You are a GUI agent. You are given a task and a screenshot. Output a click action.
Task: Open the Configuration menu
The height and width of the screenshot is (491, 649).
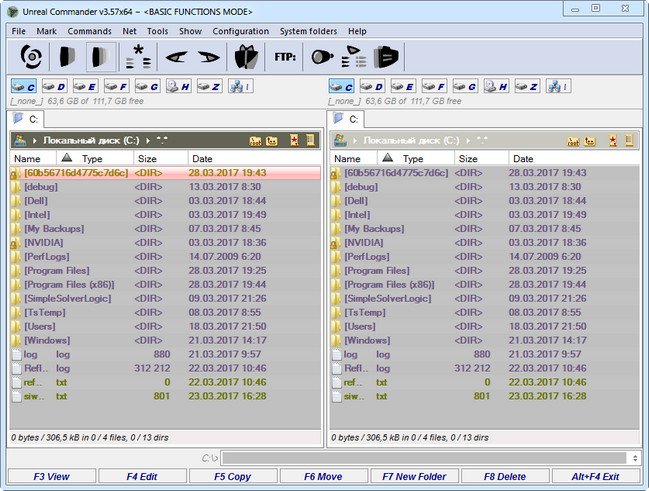(240, 31)
